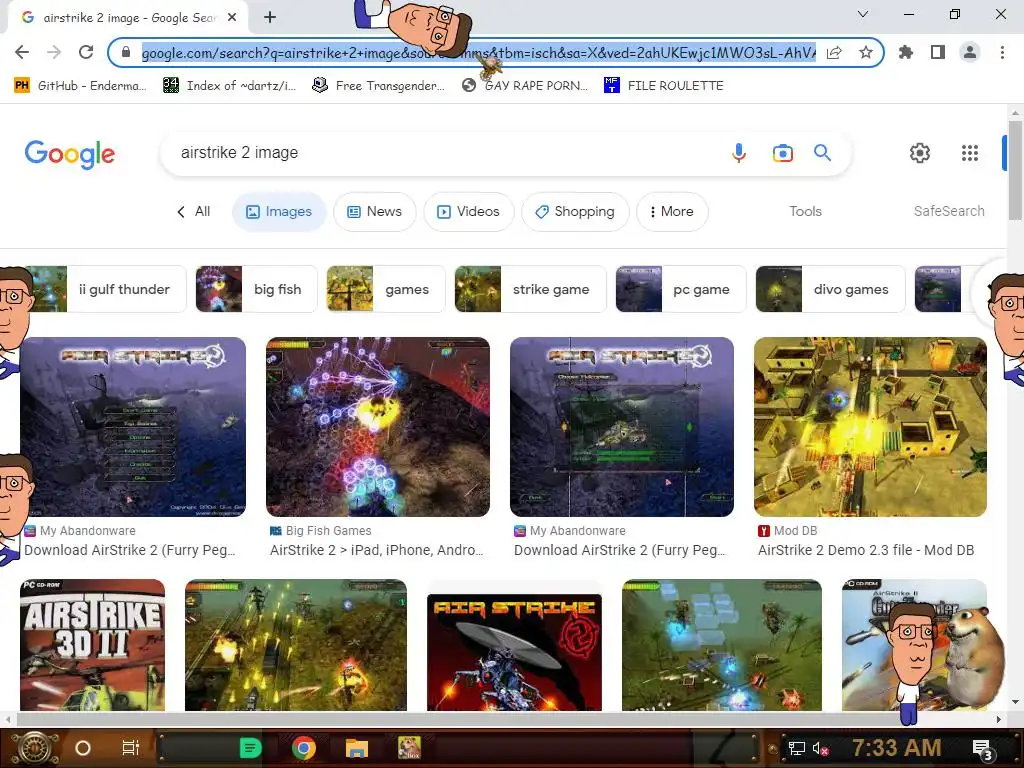Click the 7:33 AM clock
1024x768 pixels.
pyautogui.click(x=897, y=748)
